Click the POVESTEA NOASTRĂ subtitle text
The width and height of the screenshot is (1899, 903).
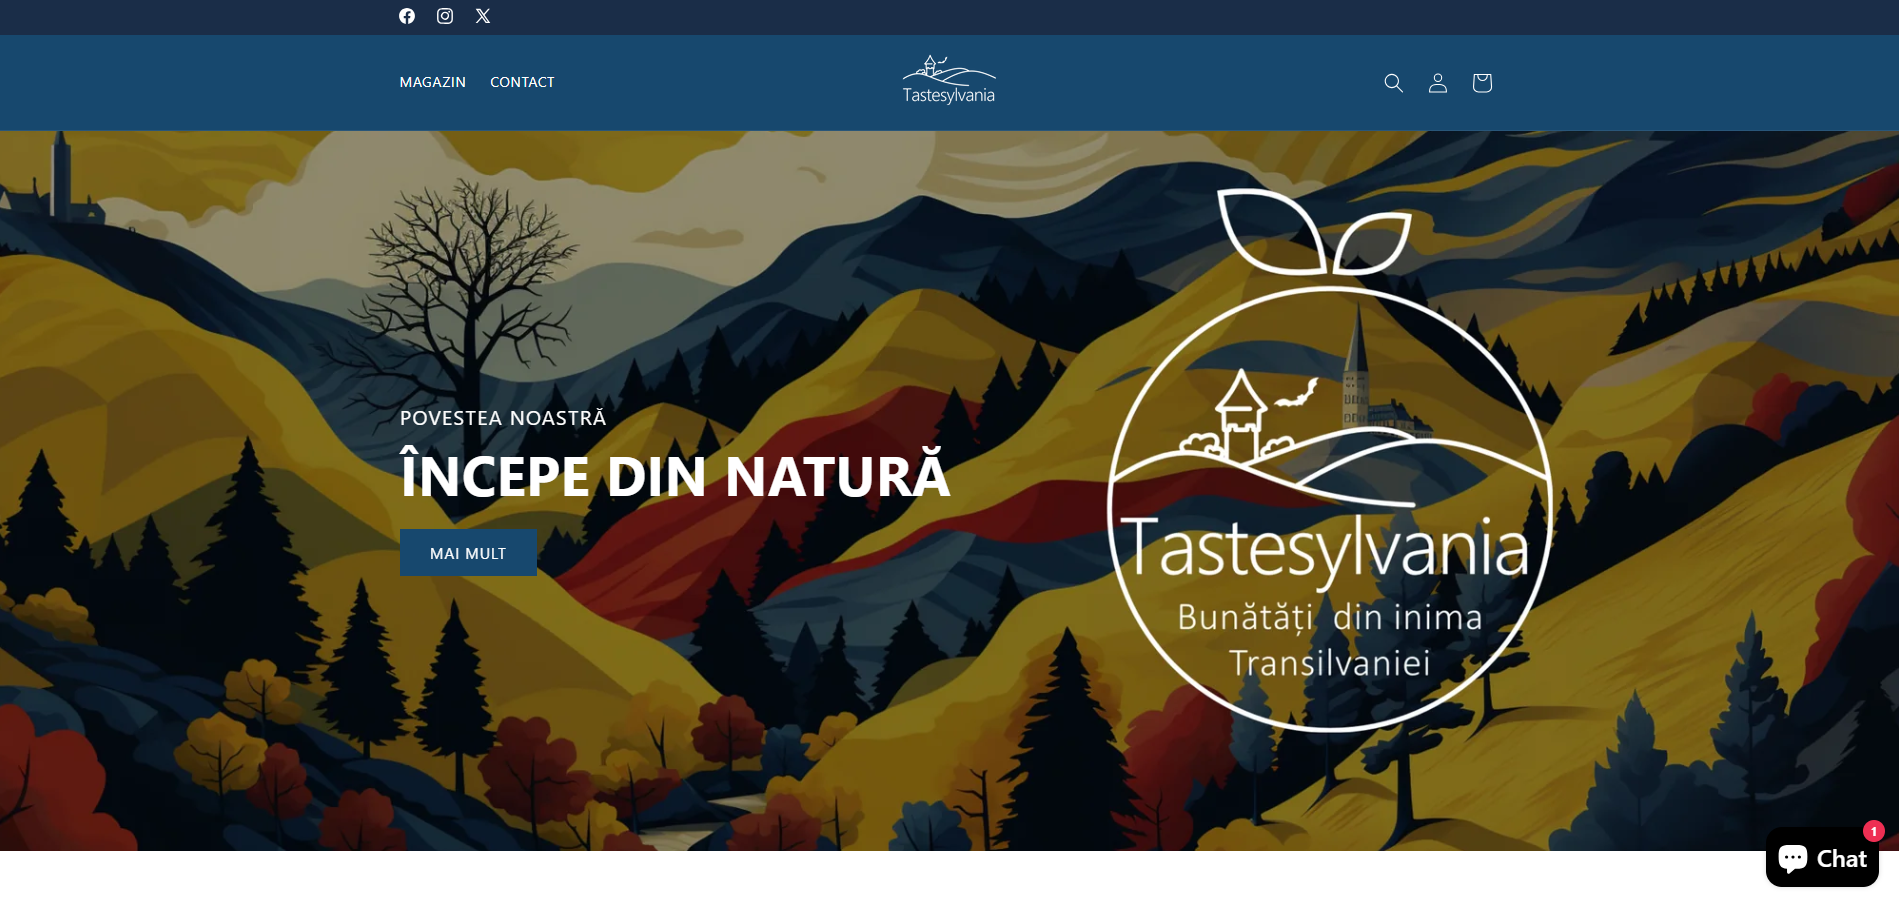click(503, 418)
